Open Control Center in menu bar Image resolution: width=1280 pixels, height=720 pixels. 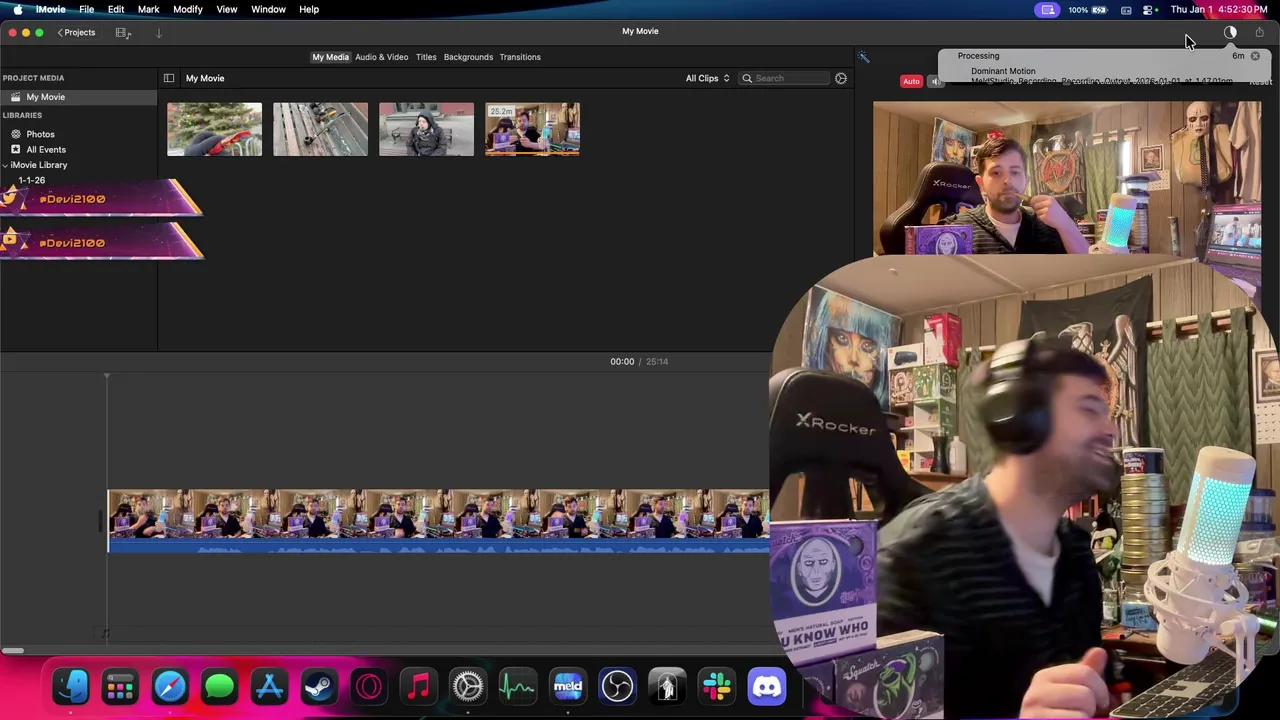(1149, 10)
